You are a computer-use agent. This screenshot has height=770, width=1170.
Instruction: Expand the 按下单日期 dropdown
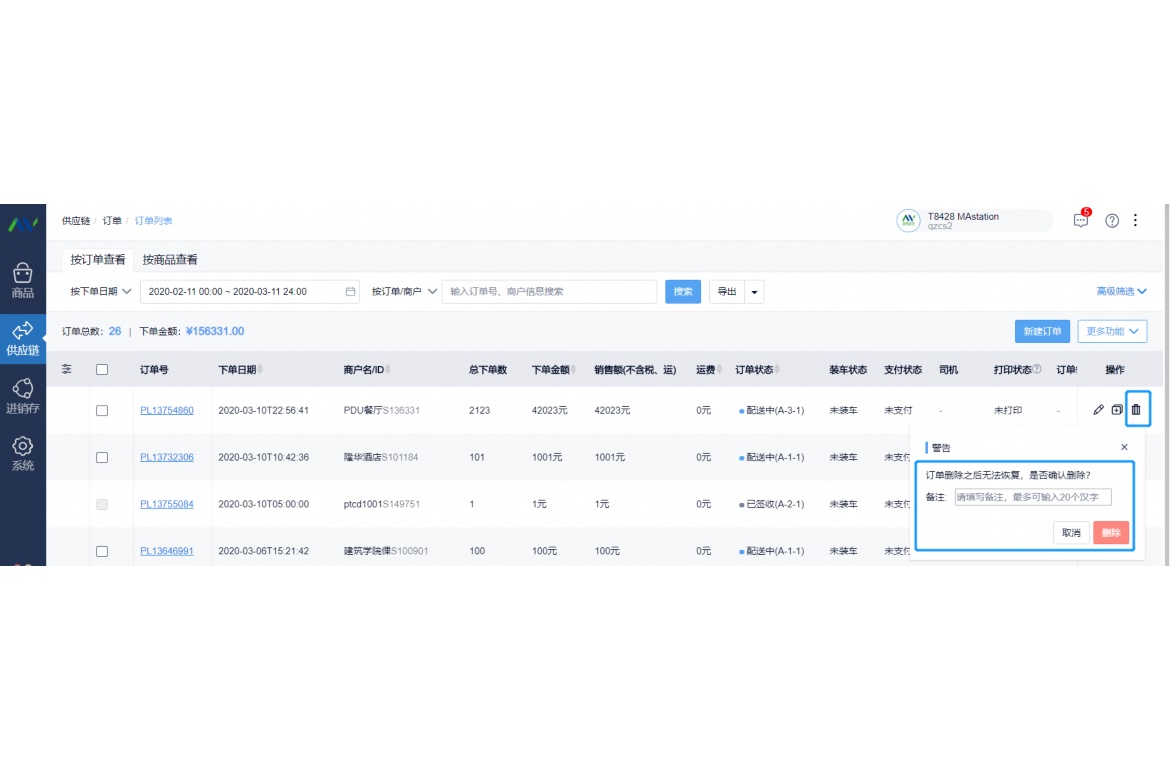(100, 292)
